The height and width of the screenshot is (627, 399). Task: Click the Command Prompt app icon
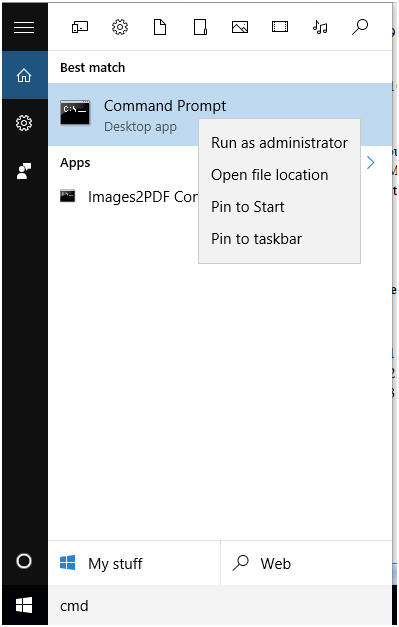pyautogui.click(x=75, y=113)
